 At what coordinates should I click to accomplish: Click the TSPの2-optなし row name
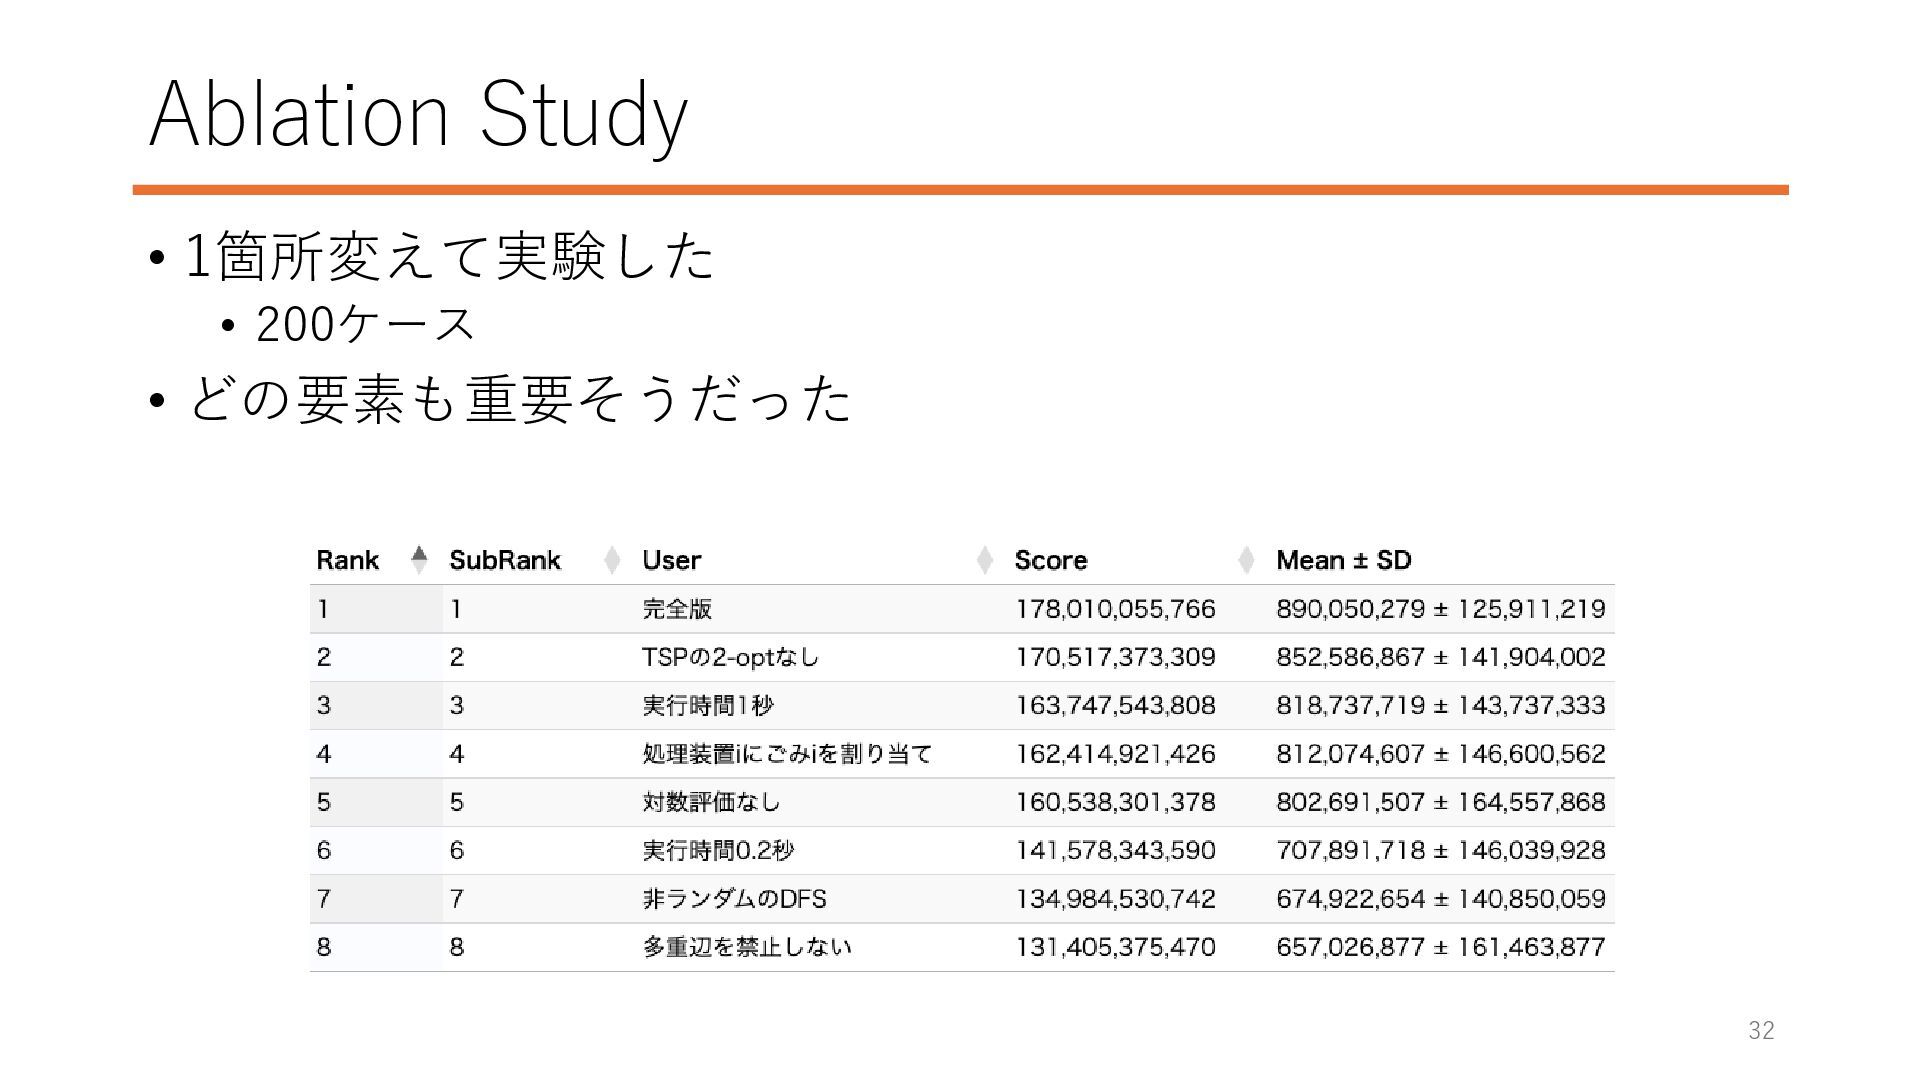pos(730,657)
